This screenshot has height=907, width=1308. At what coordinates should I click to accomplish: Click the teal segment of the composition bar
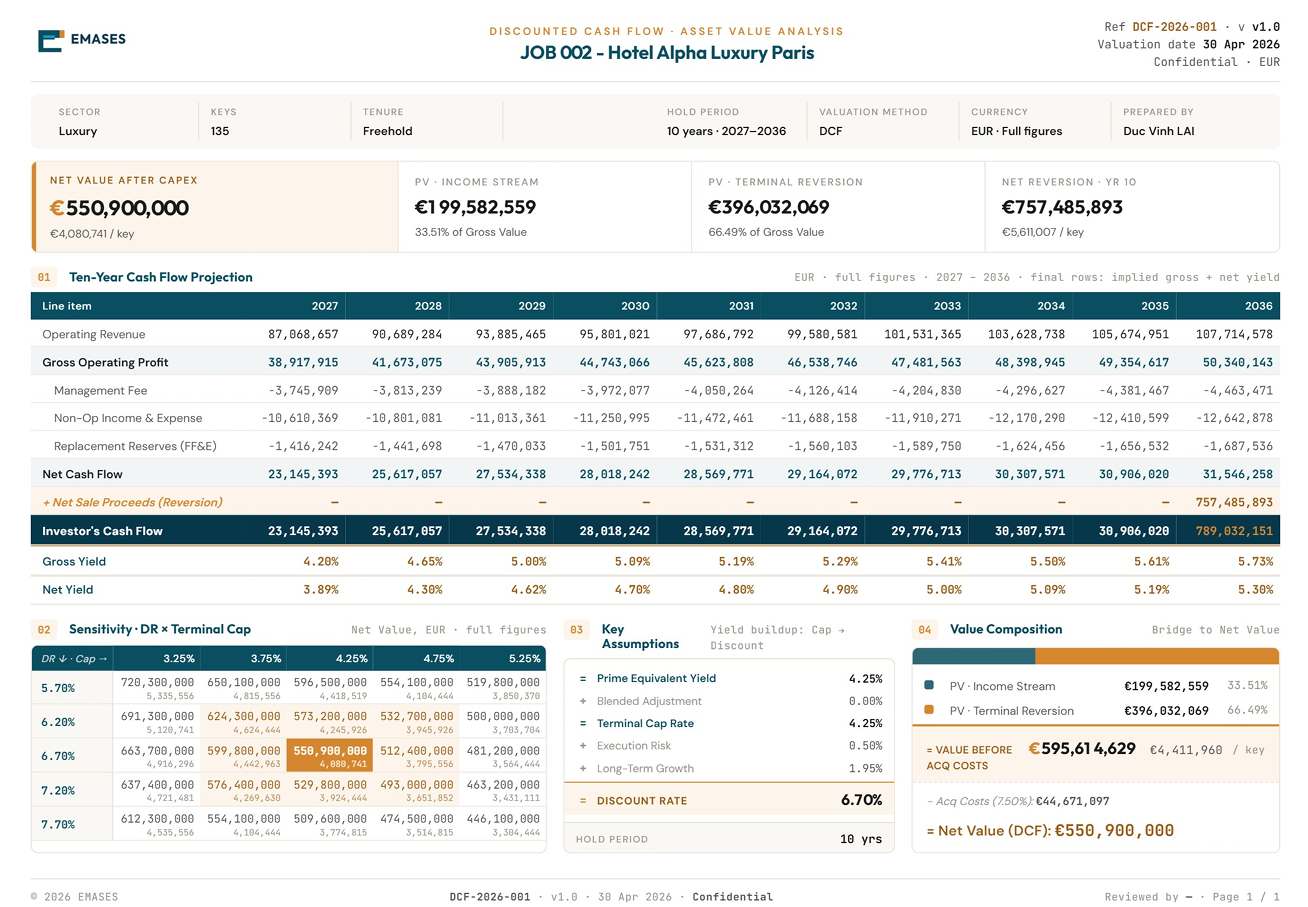974,656
